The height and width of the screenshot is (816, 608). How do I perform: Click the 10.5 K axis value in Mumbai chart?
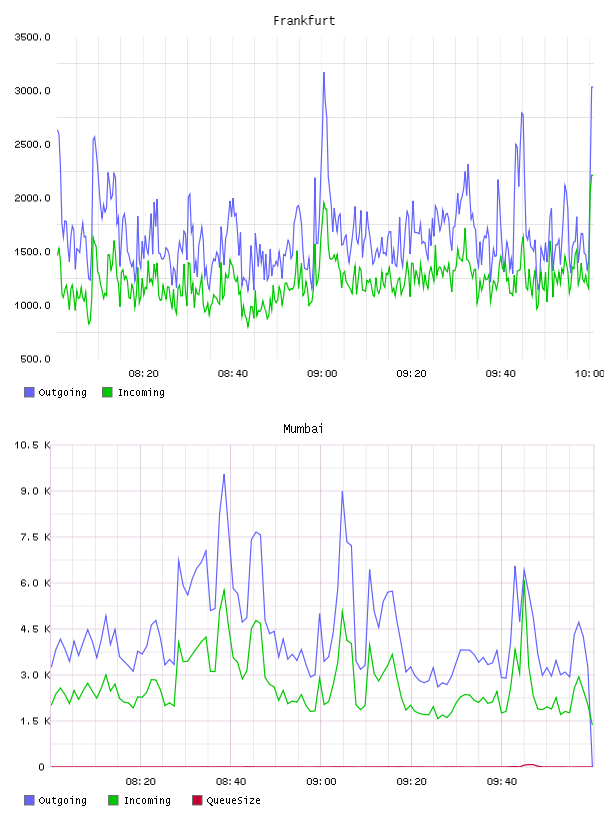click(x=32, y=445)
